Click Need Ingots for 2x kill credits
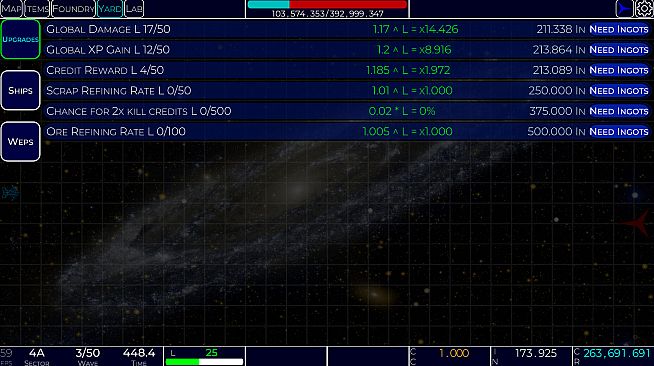Viewport: 654px width, 366px height. pos(619,111)
